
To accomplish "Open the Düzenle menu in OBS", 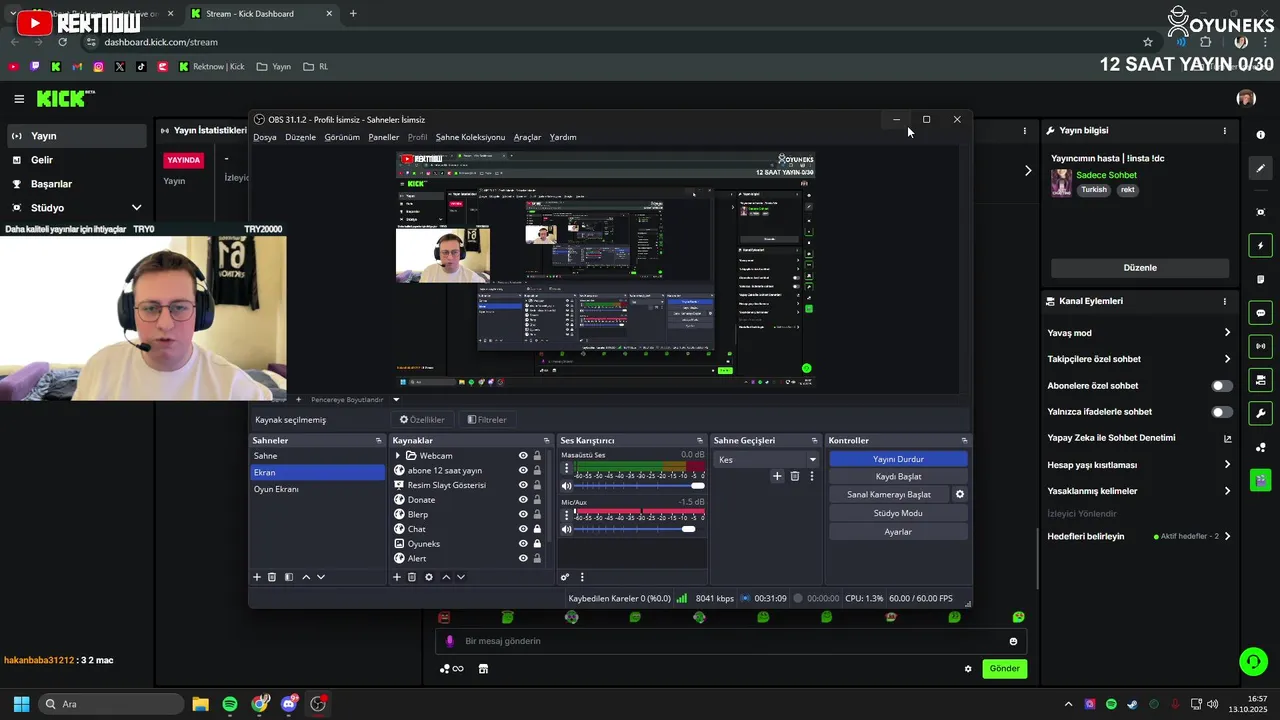I will [x=300, y=137].
